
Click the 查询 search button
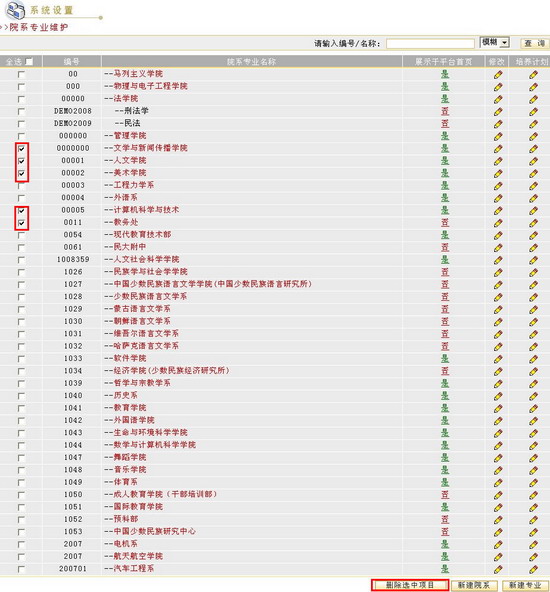(535, 43)
